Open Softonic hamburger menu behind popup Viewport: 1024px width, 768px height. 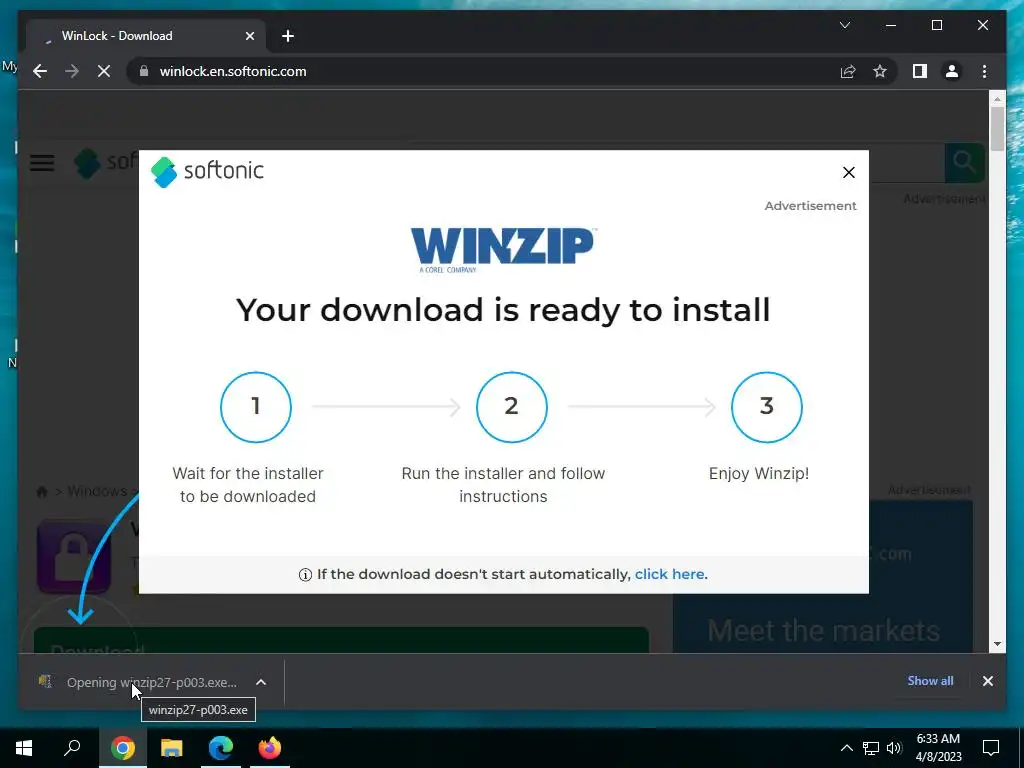[42, 163]
